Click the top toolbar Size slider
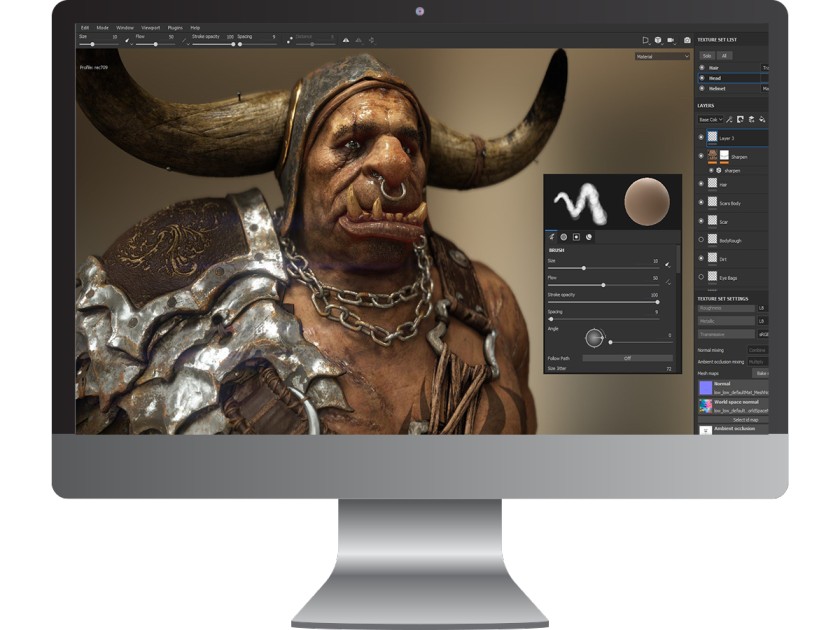Screen dimensions: 840x630 (99, 44)
